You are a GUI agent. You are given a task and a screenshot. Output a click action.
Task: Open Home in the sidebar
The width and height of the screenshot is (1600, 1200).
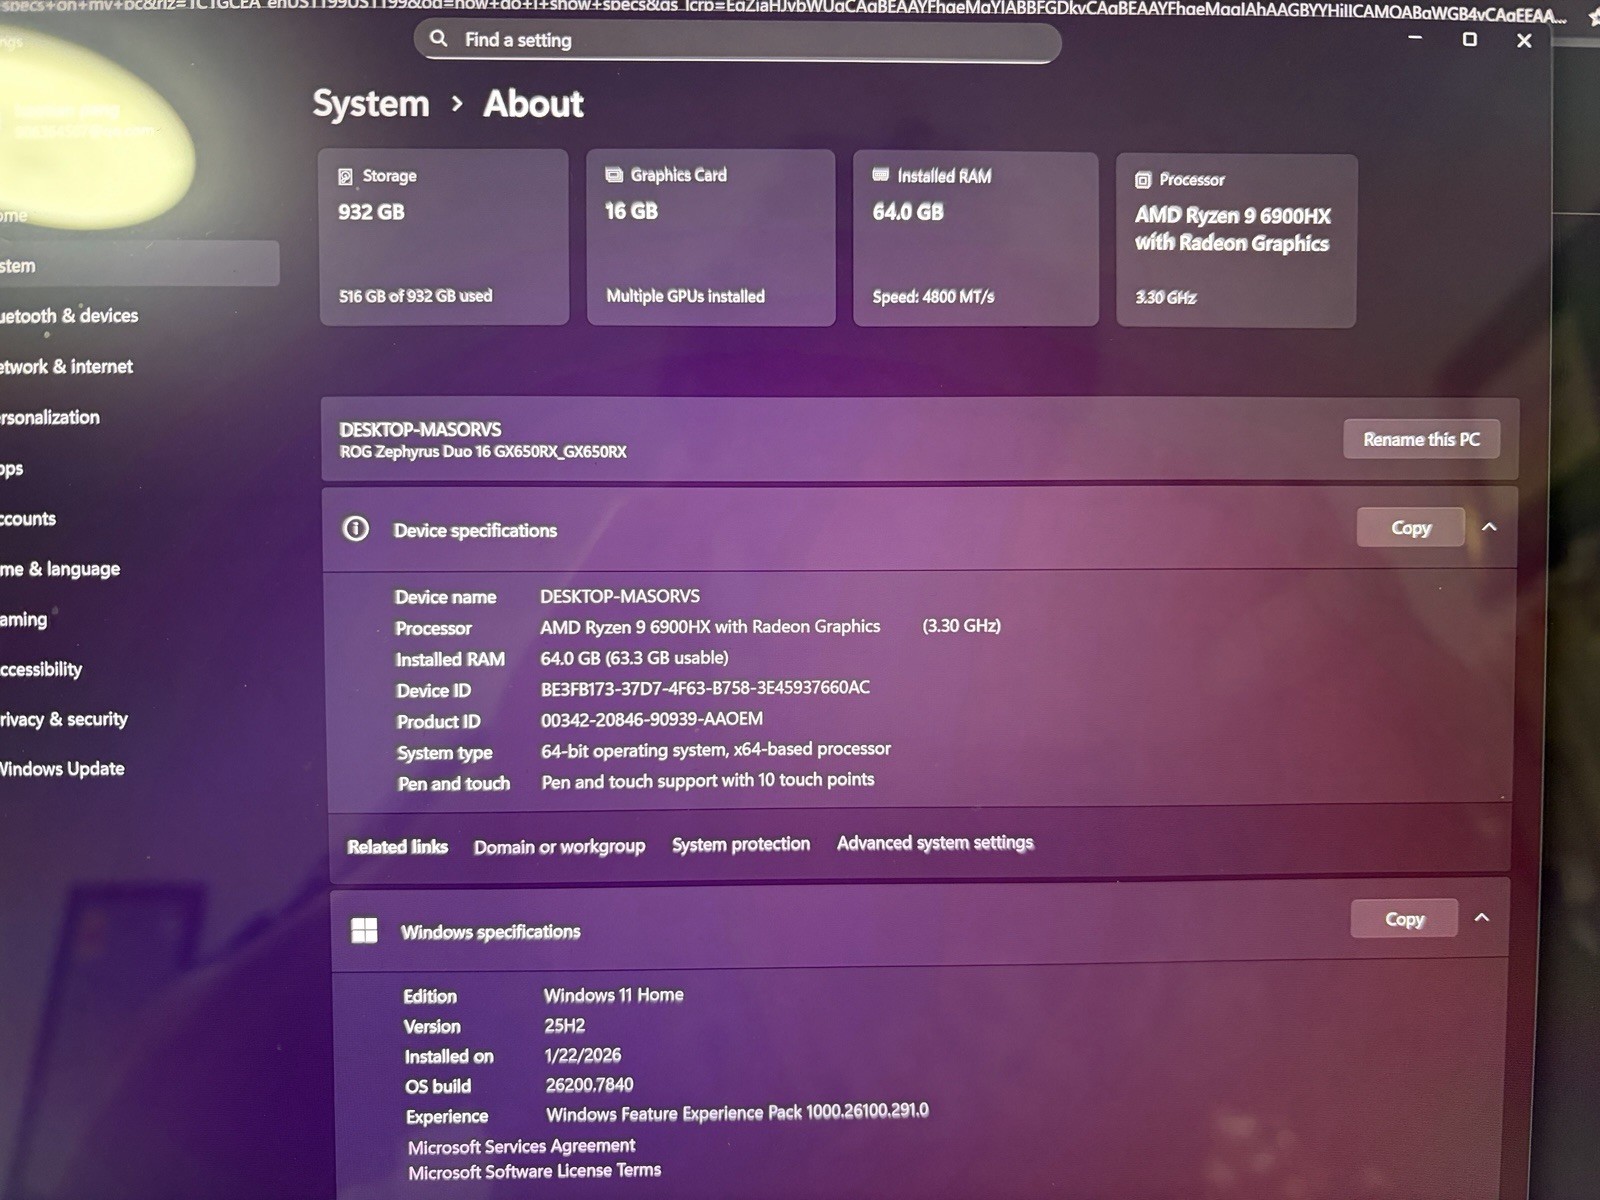tap(14, 215)
